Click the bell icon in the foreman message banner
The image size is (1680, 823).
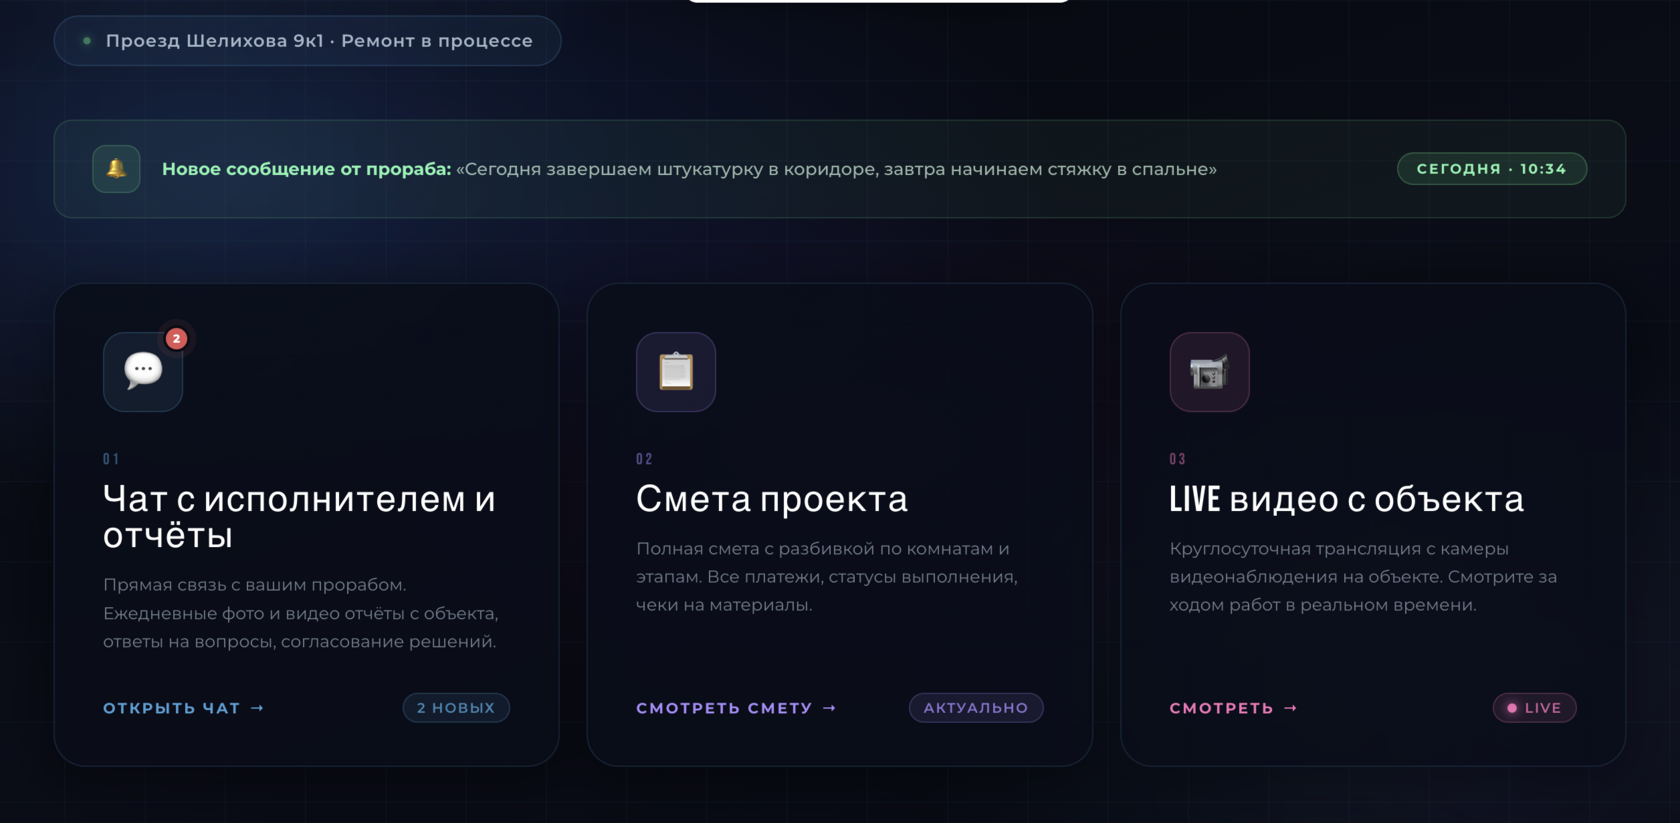coord(115,168)
